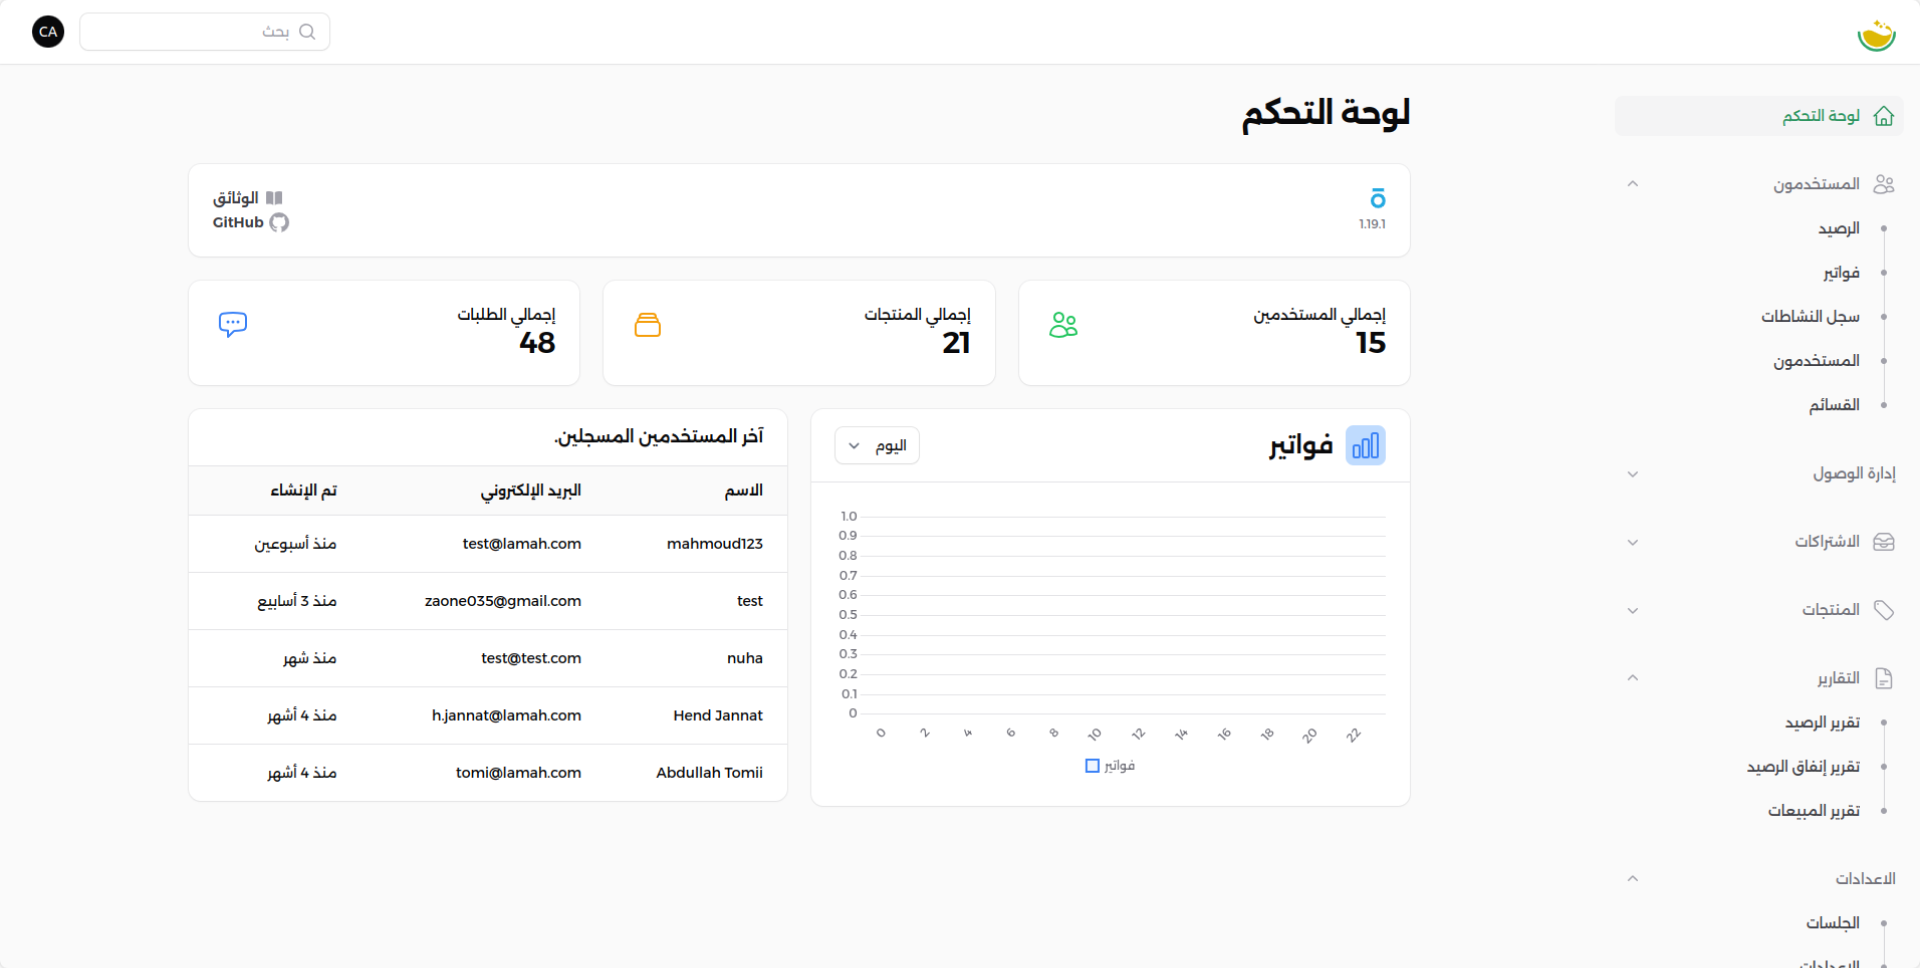The width and height of the screenshot is (1920, 968).
Task: Expand the الاشتراكات section chevron
Action: point(1632,542)
